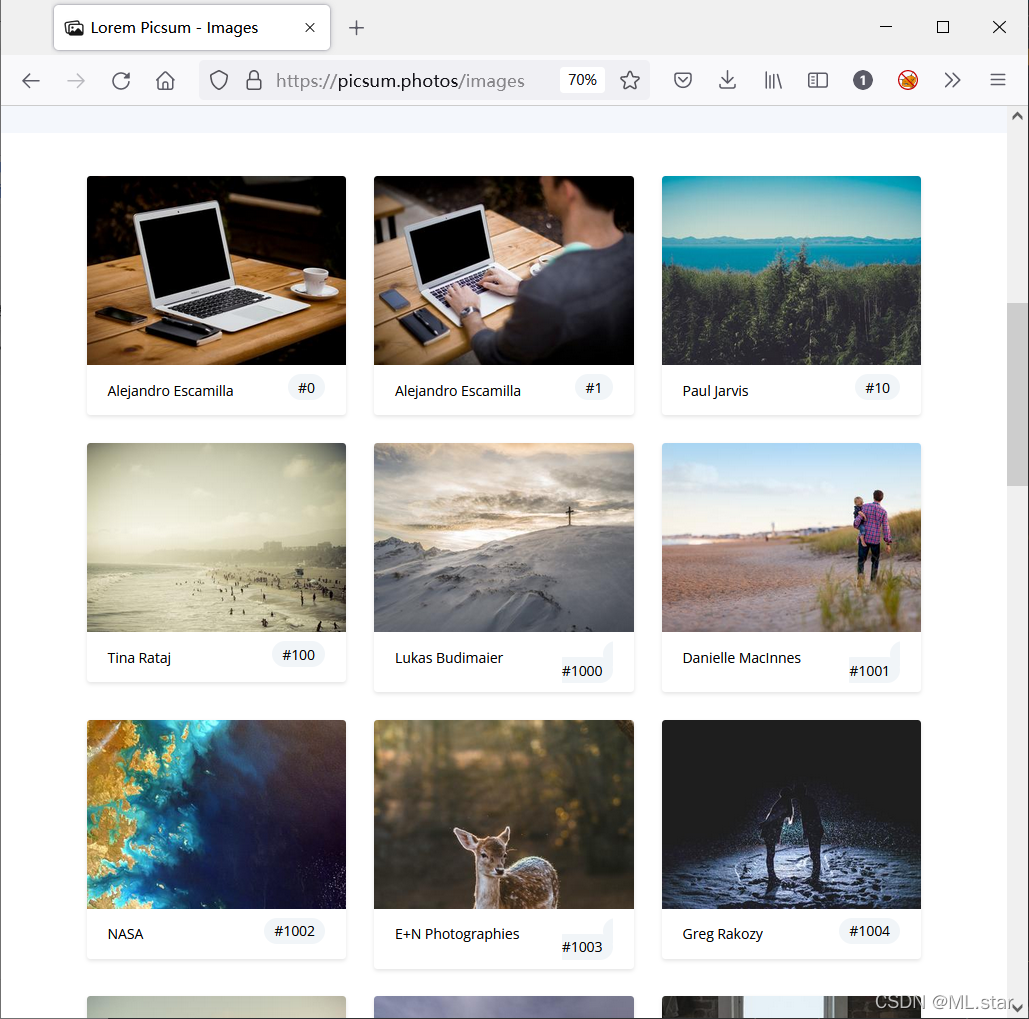Open a new tab
The image size is (1029, 1019).
tap(356, 28)
